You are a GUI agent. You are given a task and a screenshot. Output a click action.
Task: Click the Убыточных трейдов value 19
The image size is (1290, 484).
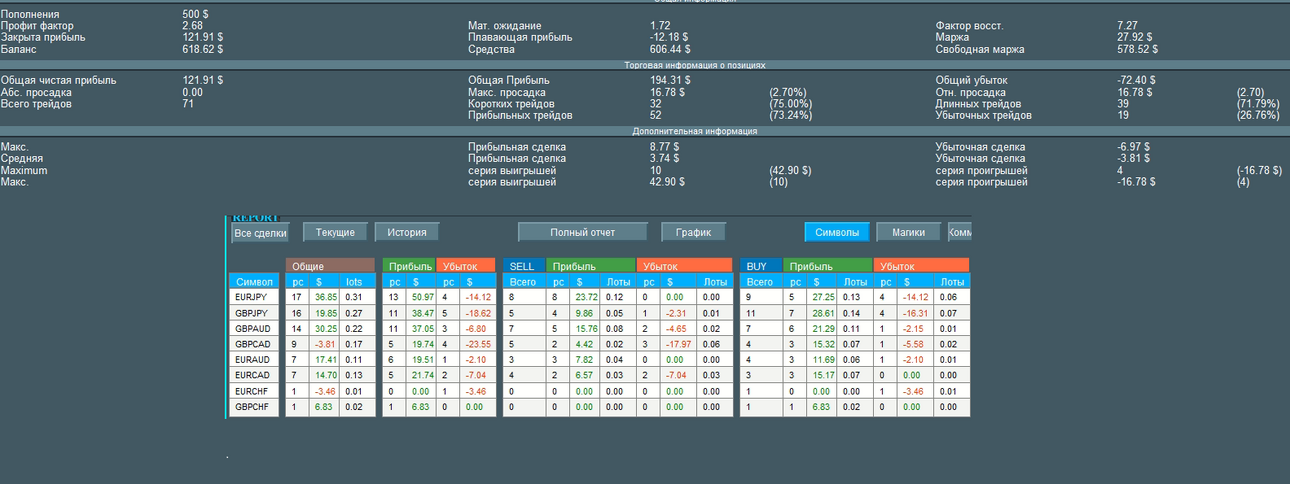tap(1123, 116)
